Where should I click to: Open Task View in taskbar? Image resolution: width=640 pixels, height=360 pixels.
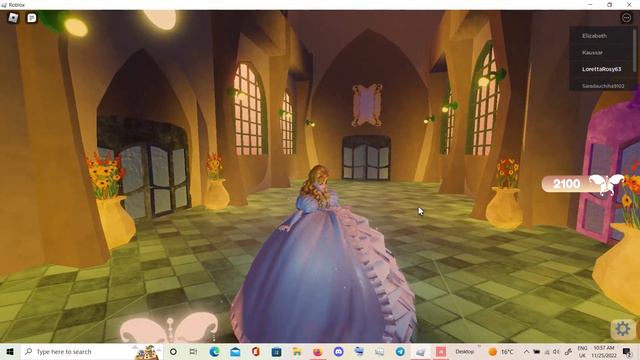193,351
